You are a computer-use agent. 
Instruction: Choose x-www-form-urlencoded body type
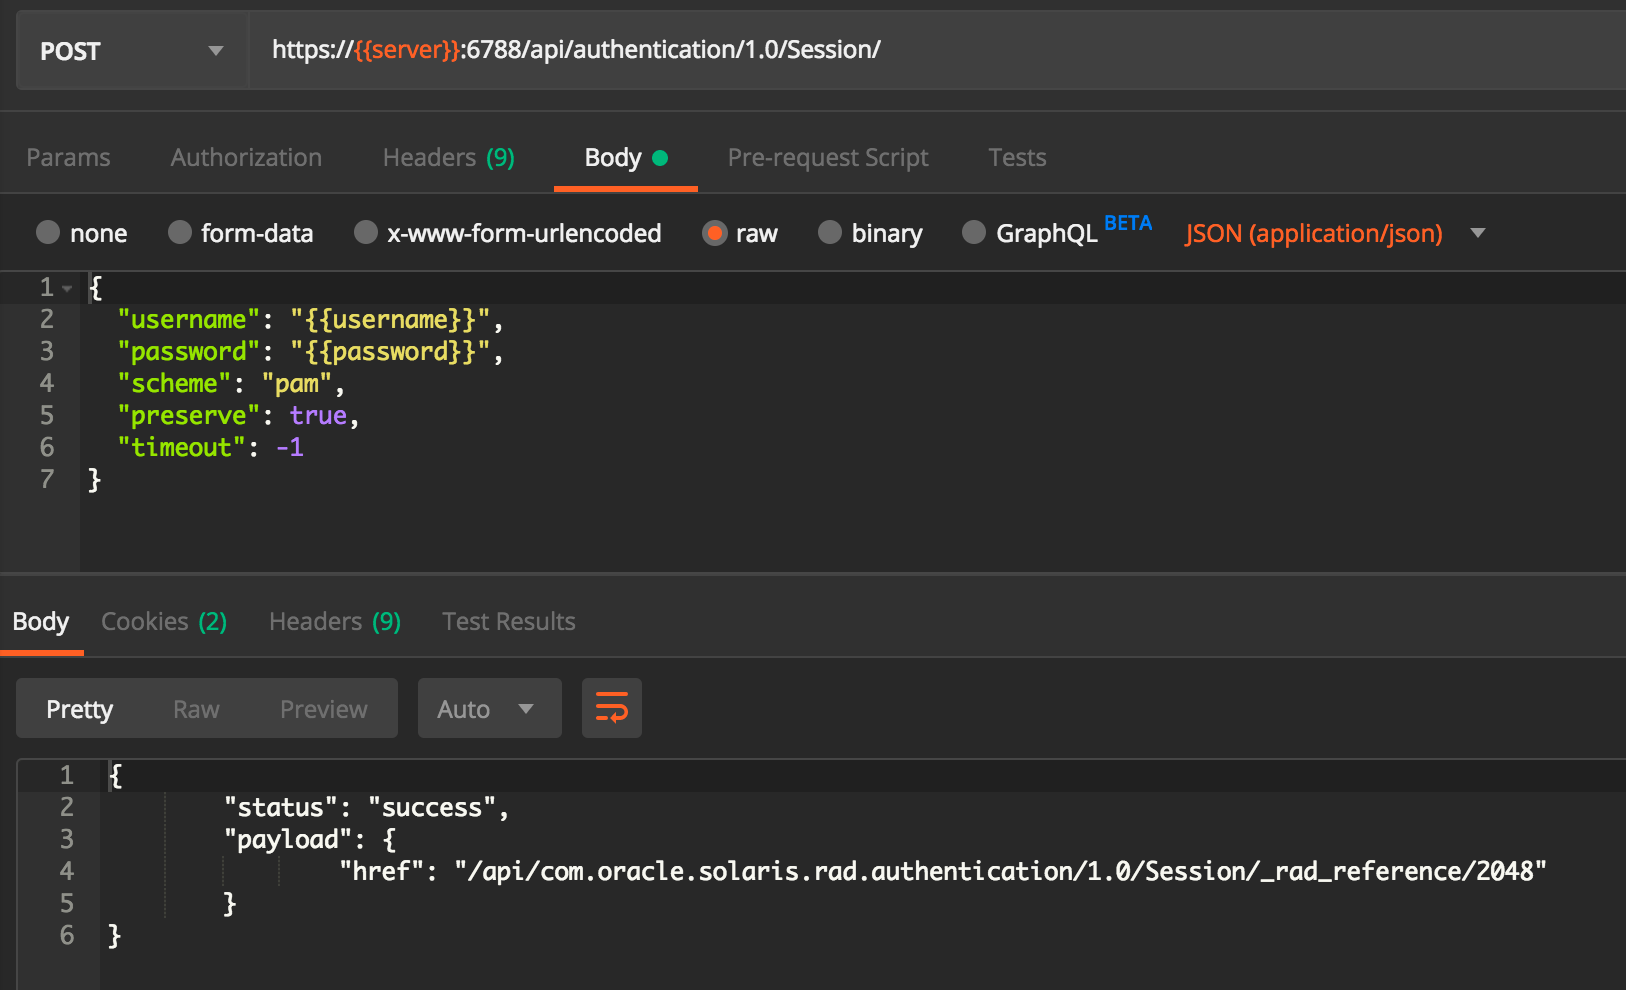(366, 233)
